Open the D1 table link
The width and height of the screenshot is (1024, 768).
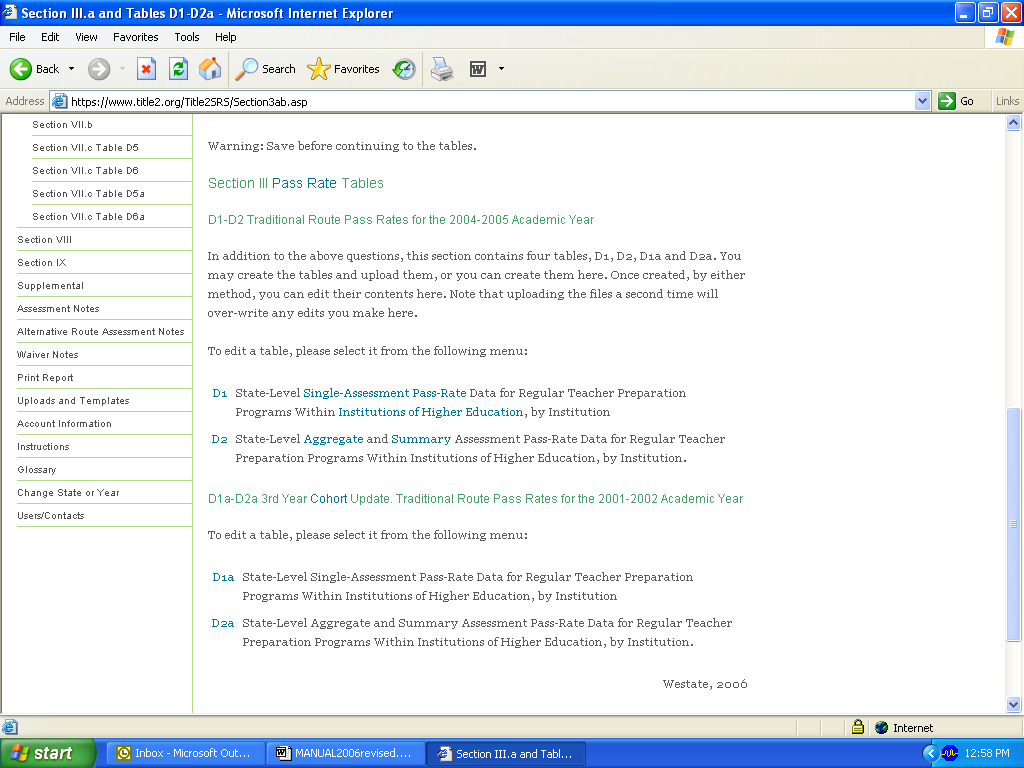click(220, 393)
